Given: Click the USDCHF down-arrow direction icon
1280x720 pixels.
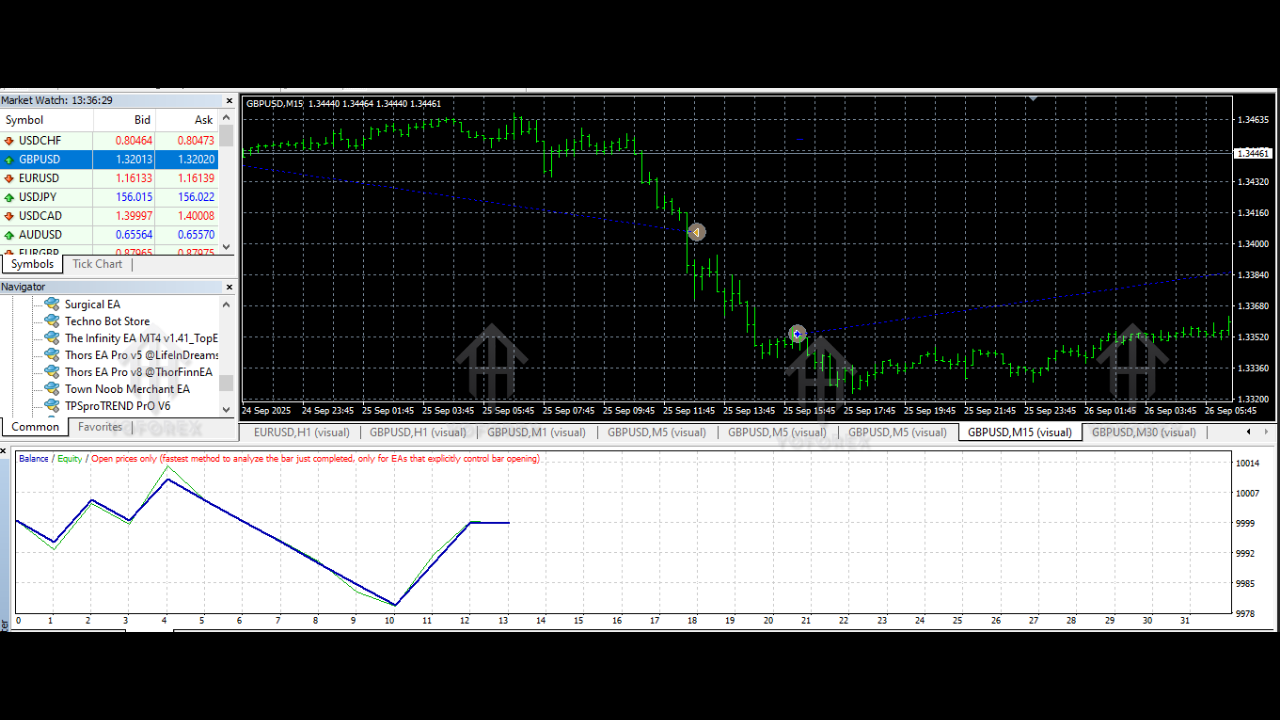Looking at the screenshot, I should tap(10, 141).
